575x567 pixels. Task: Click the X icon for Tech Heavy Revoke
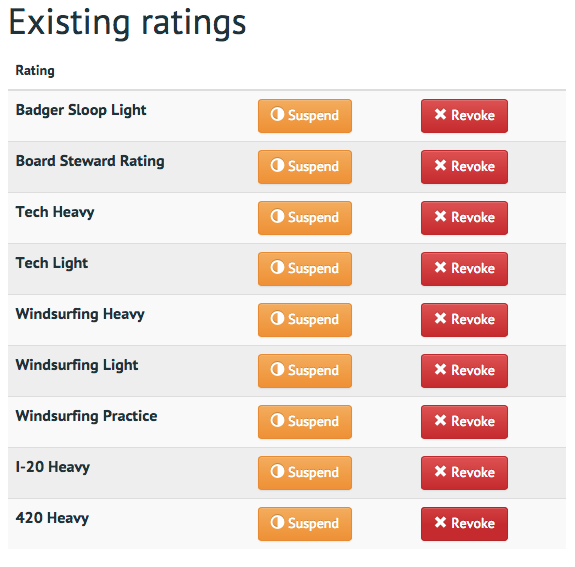click(440, 216)
